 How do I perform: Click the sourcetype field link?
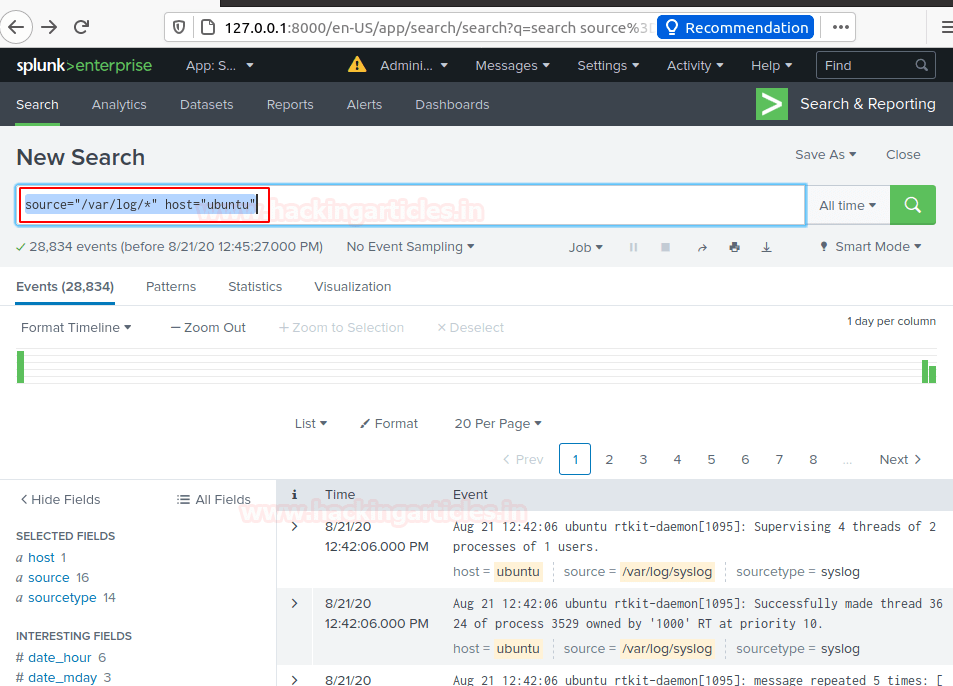(62, 598)
